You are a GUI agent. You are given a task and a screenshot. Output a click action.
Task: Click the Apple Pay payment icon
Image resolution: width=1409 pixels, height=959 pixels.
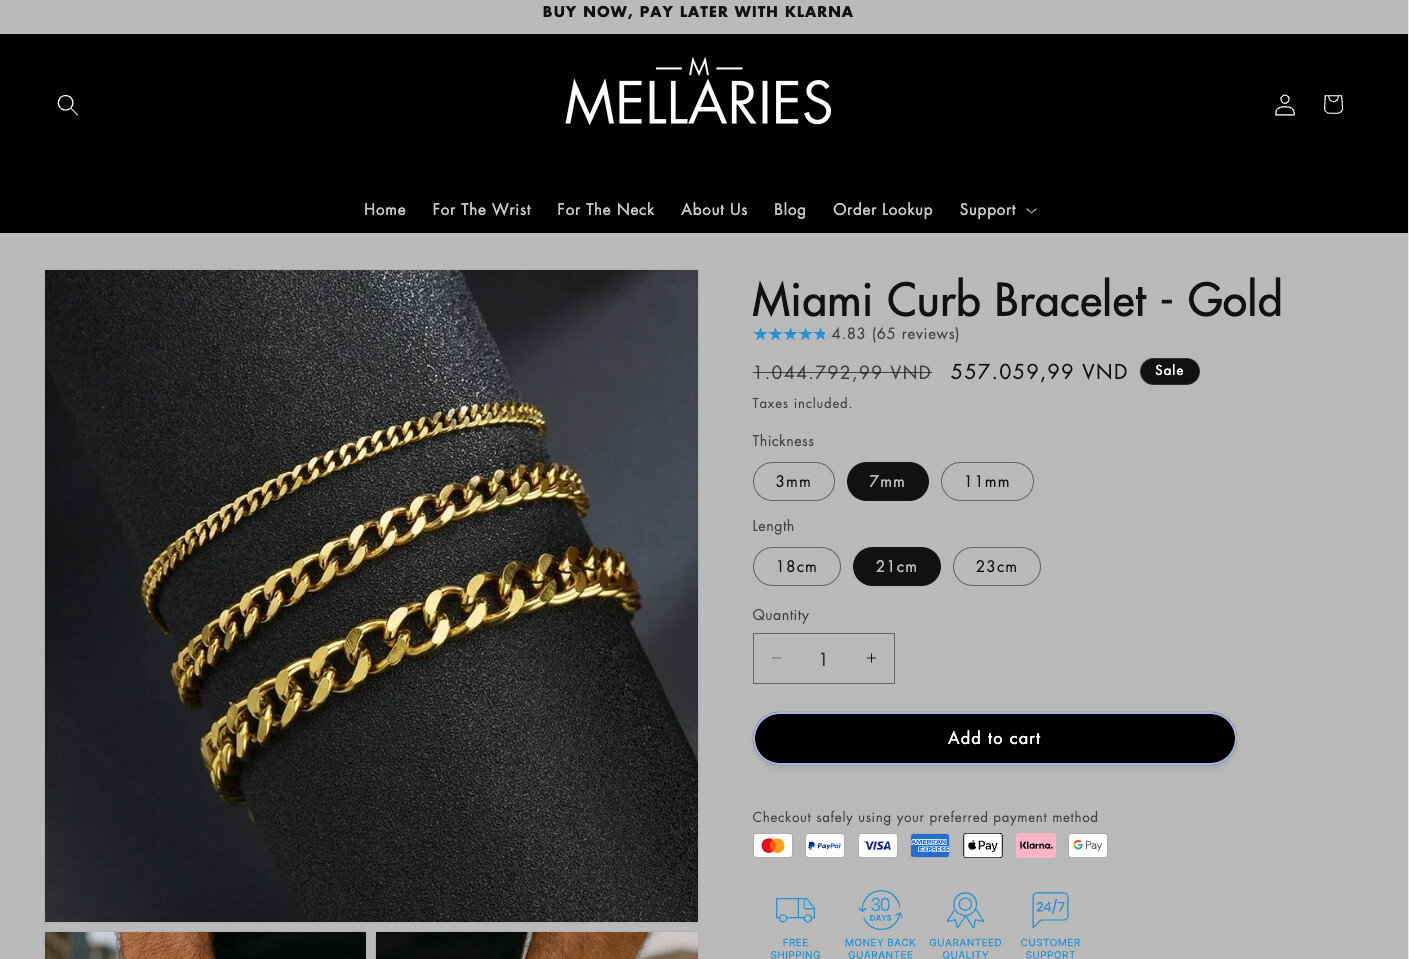pyautogui.click(x=983, y=846)
